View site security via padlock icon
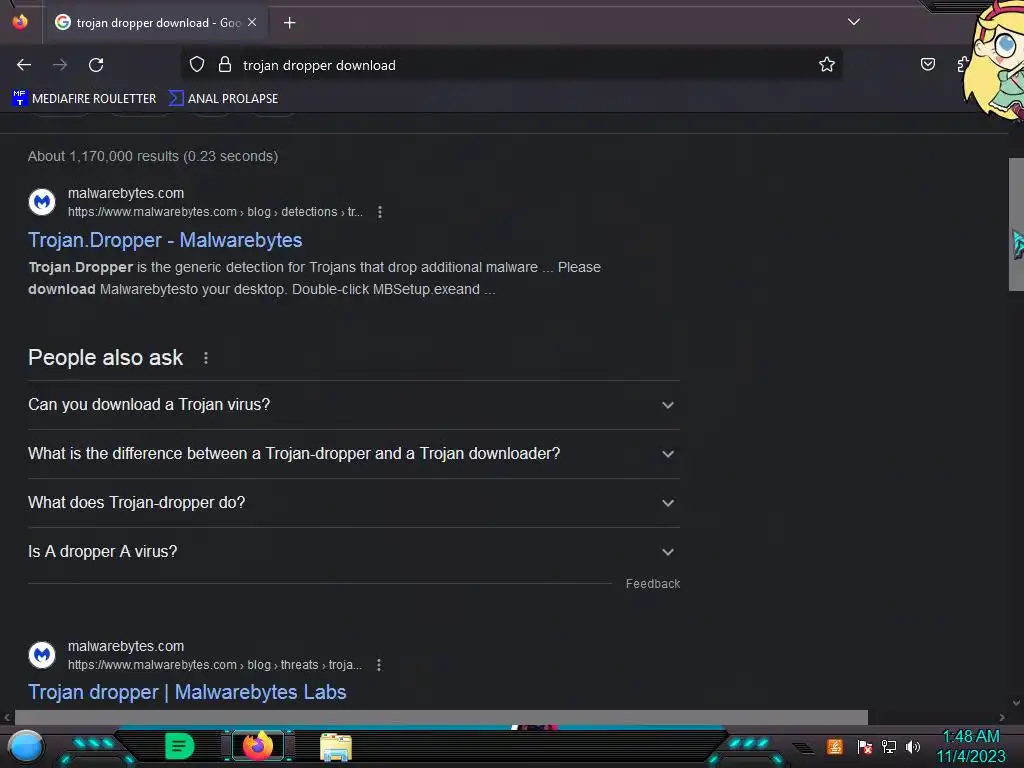Image resolution: width=1024 pixels, height=768 pixels. (x=225, y=64)
